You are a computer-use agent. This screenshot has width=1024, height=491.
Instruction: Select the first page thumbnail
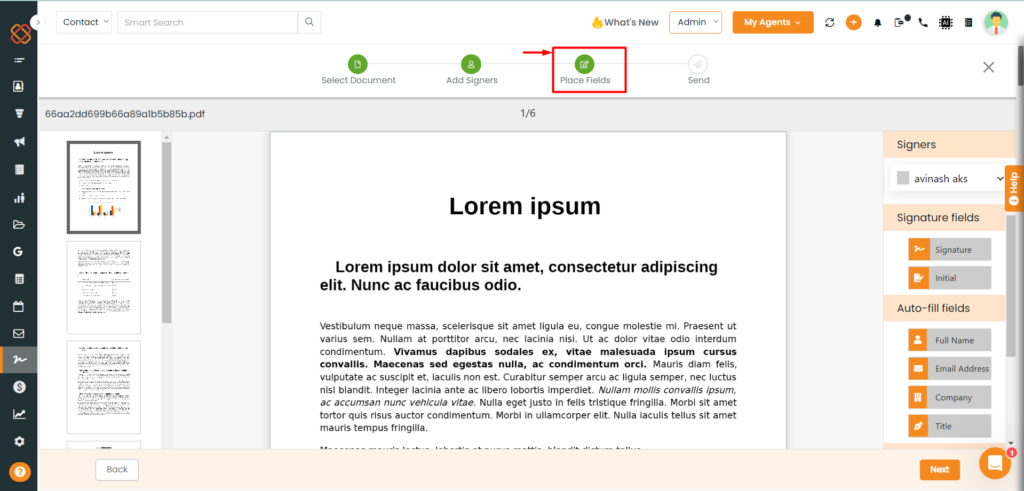(103, 187)
